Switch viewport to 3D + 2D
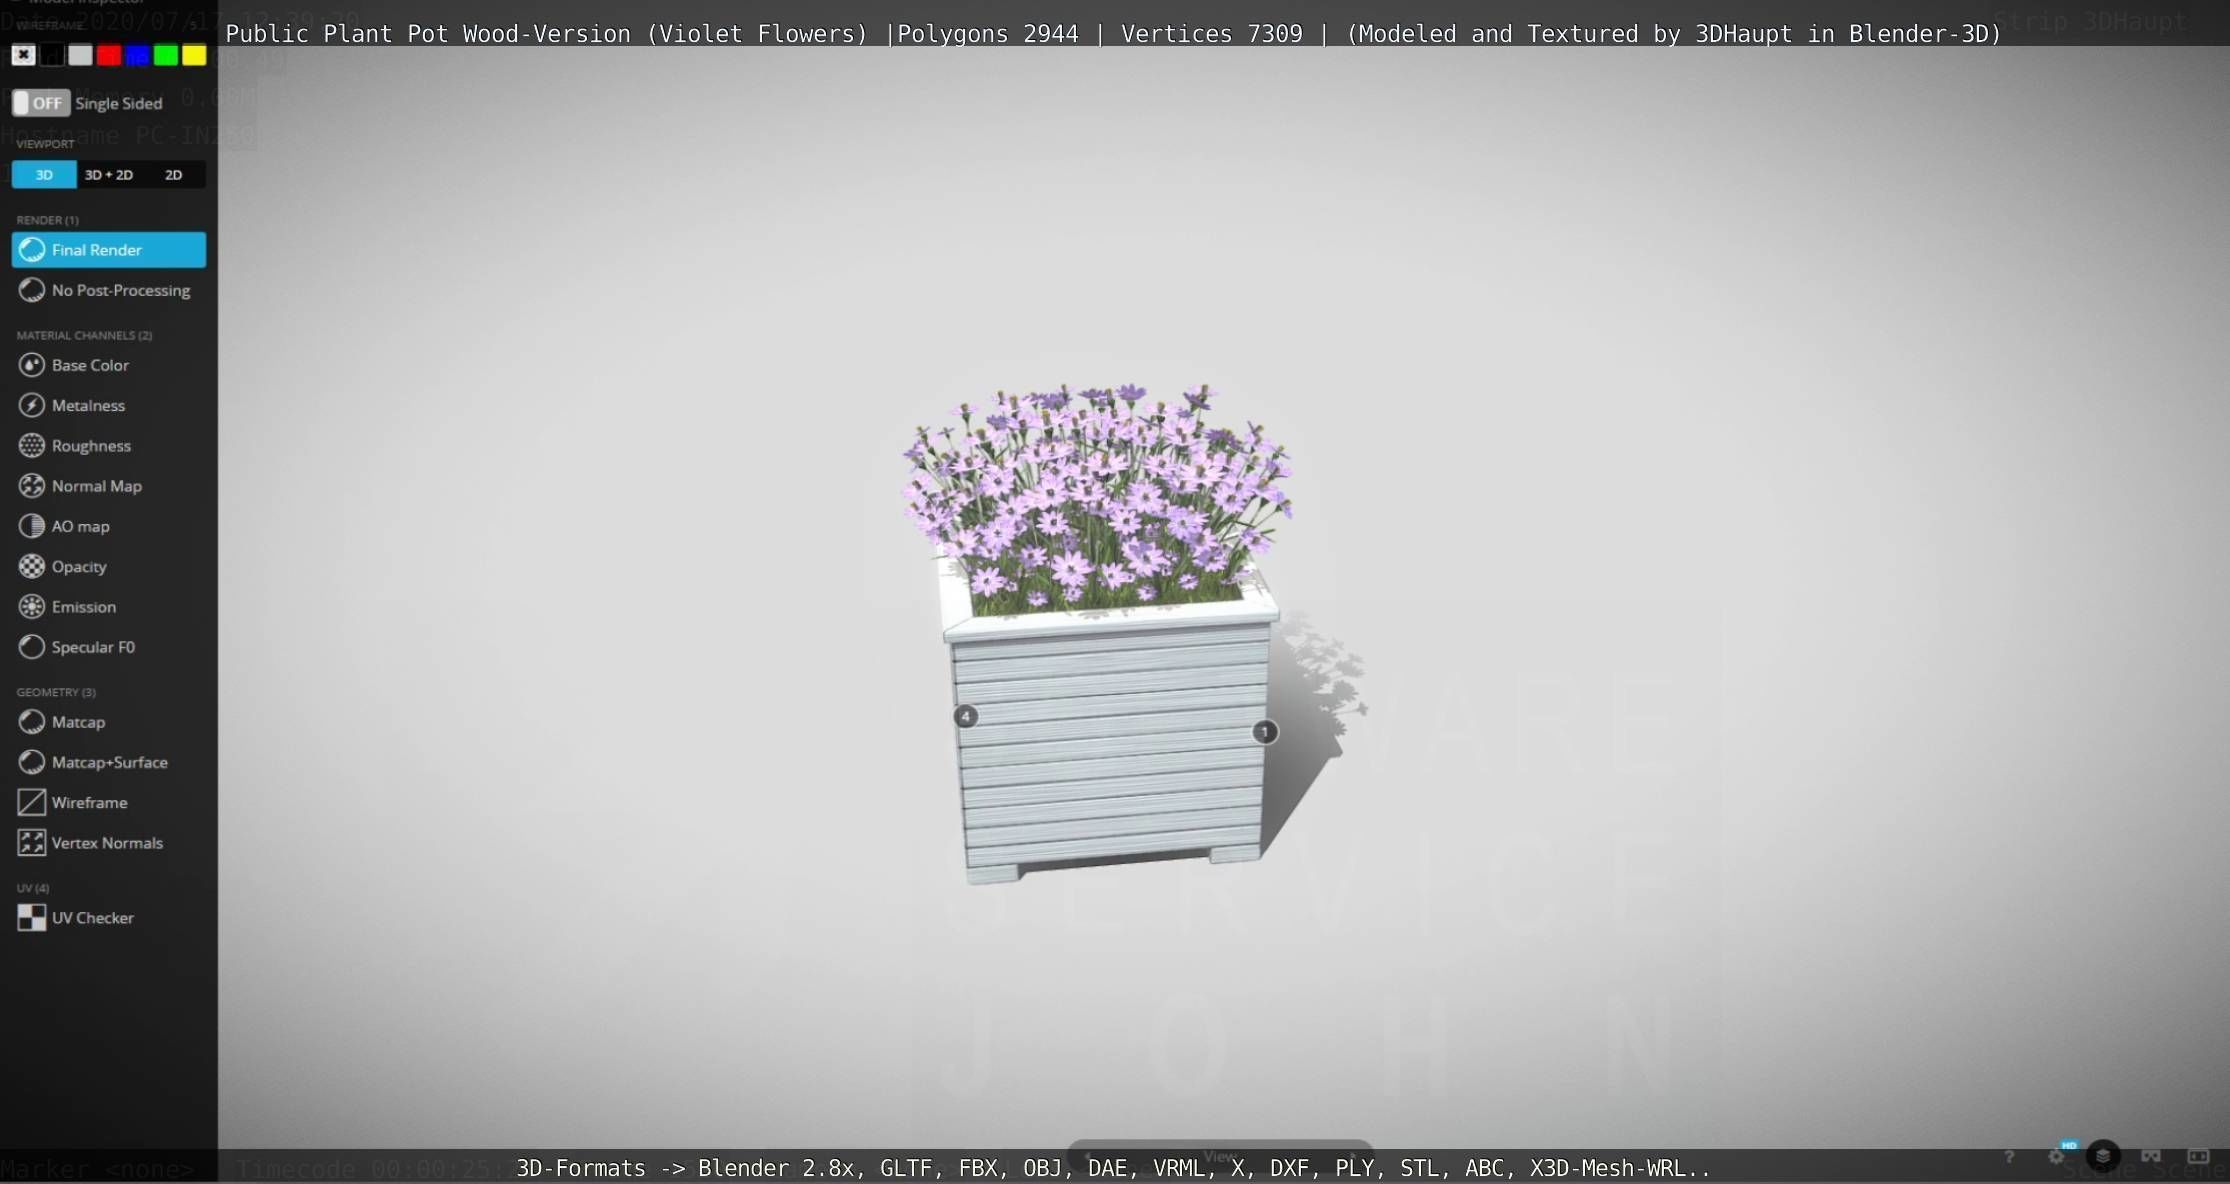This screenshot has height=1184, width=2230. [108, 175]
